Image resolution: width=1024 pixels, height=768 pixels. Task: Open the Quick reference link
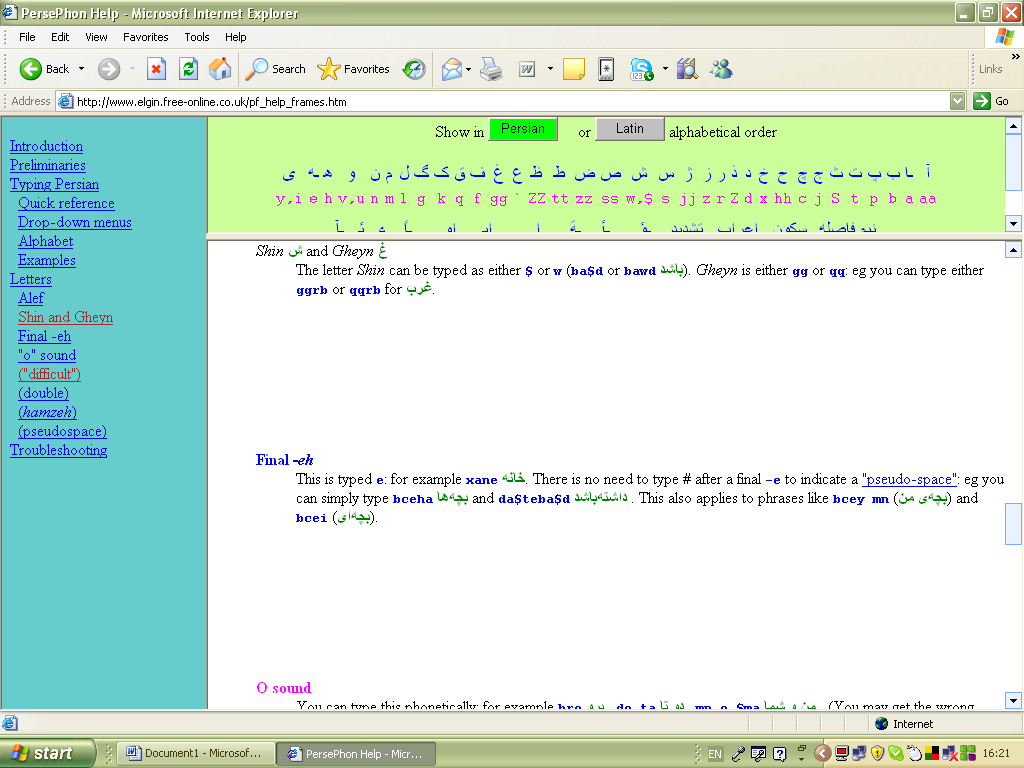coord(66,203)
